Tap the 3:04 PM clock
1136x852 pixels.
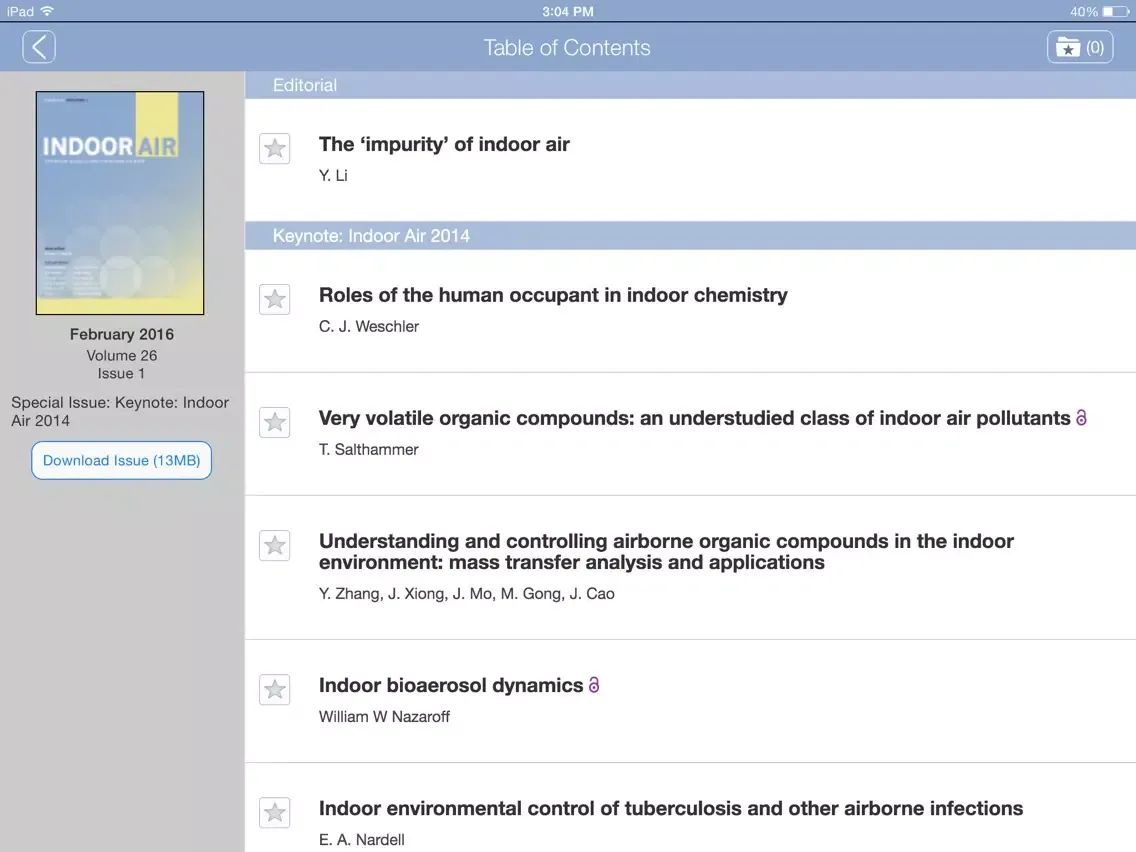pos(568,12)
